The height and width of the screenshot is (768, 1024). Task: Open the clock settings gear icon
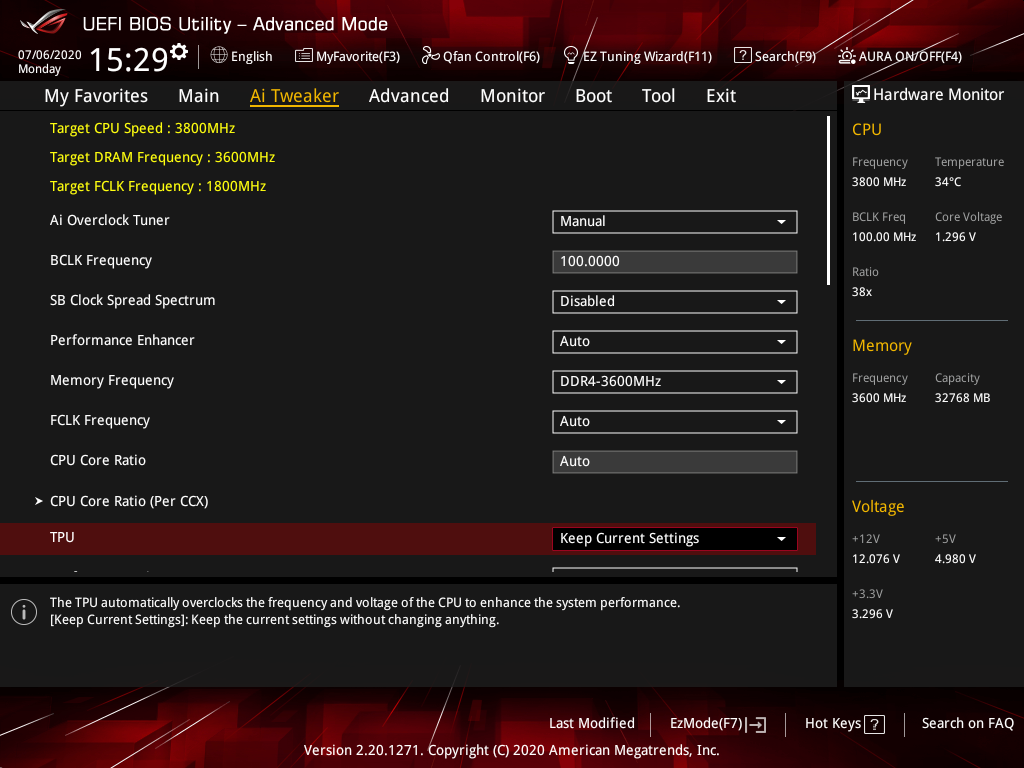click(179, 51)
